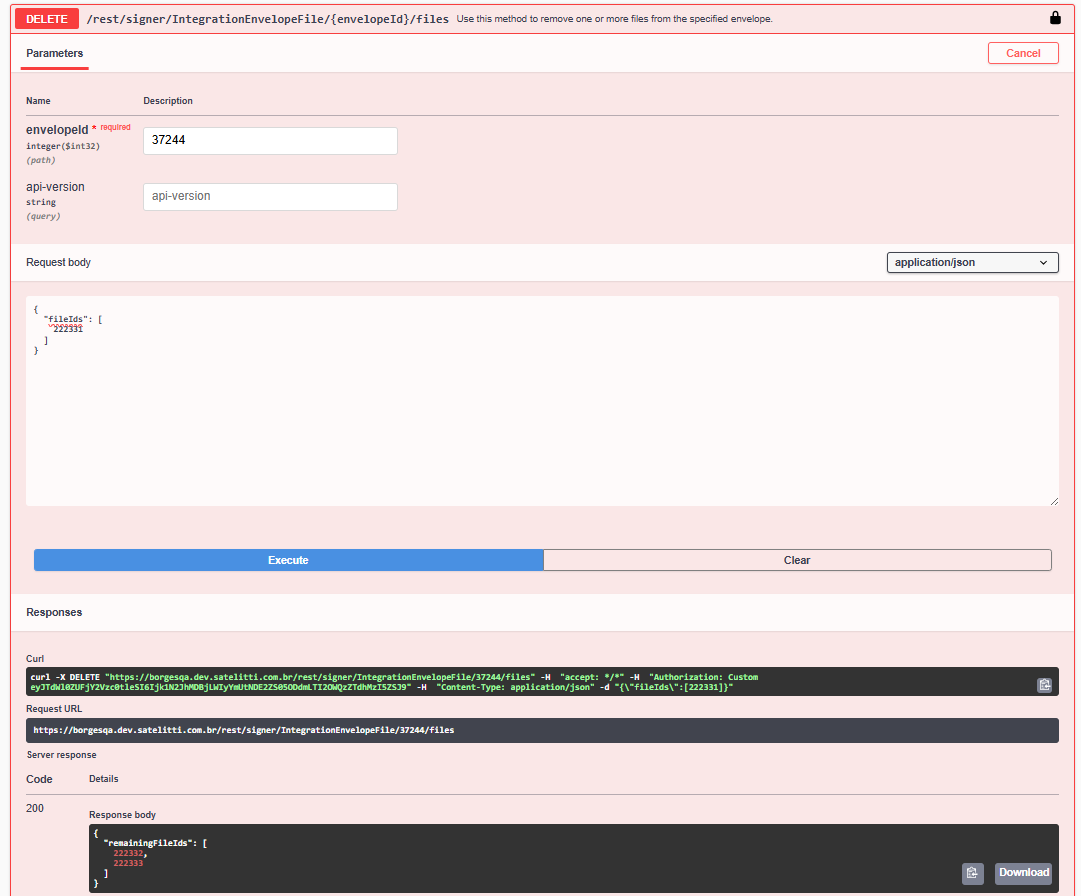
Task: Copy the response body to clipboard
Action: pyautogui.click(x=972, y=873)
